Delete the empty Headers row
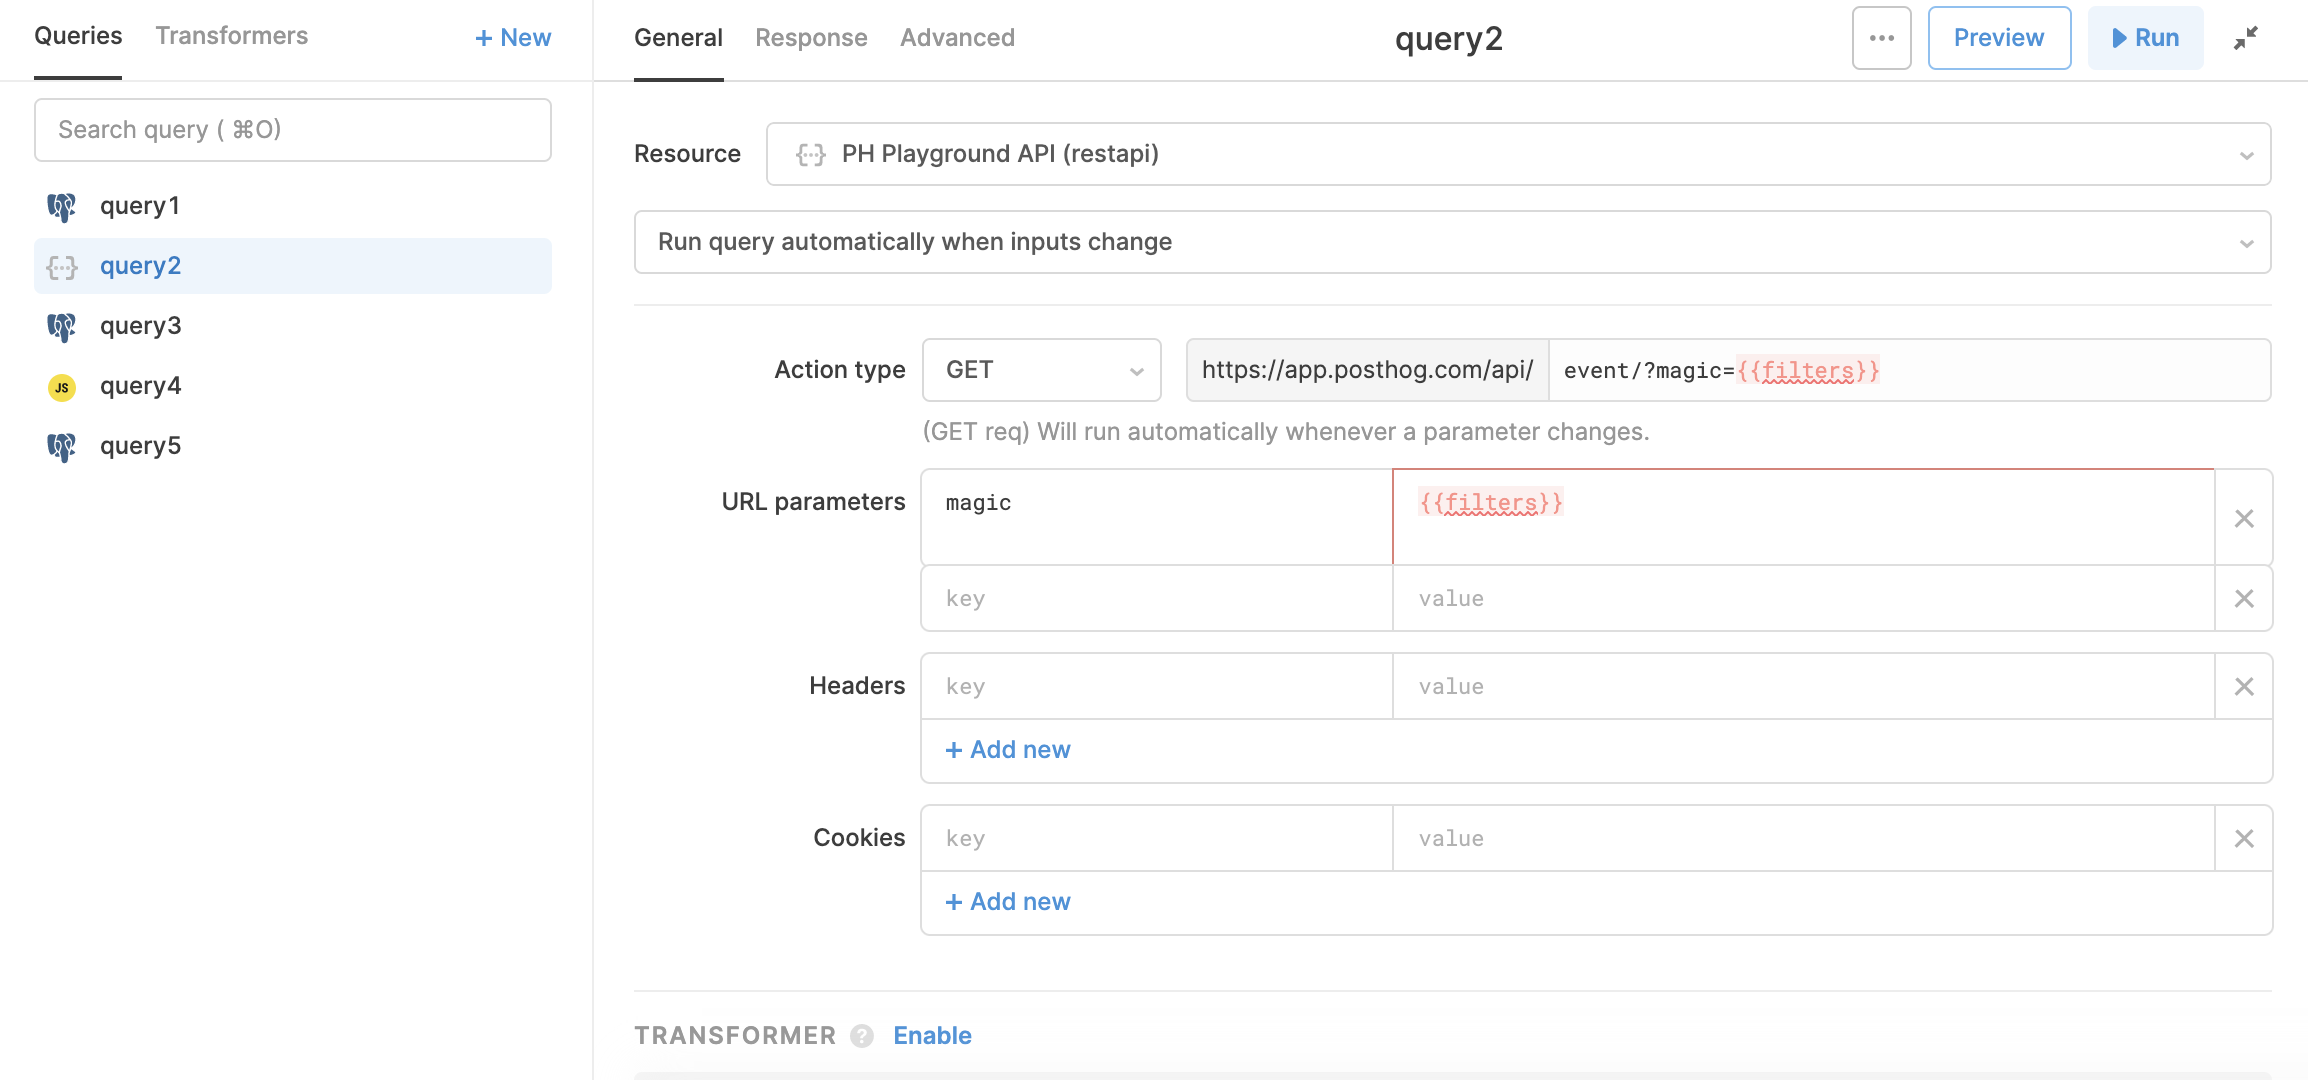 tap(2244, 686)
